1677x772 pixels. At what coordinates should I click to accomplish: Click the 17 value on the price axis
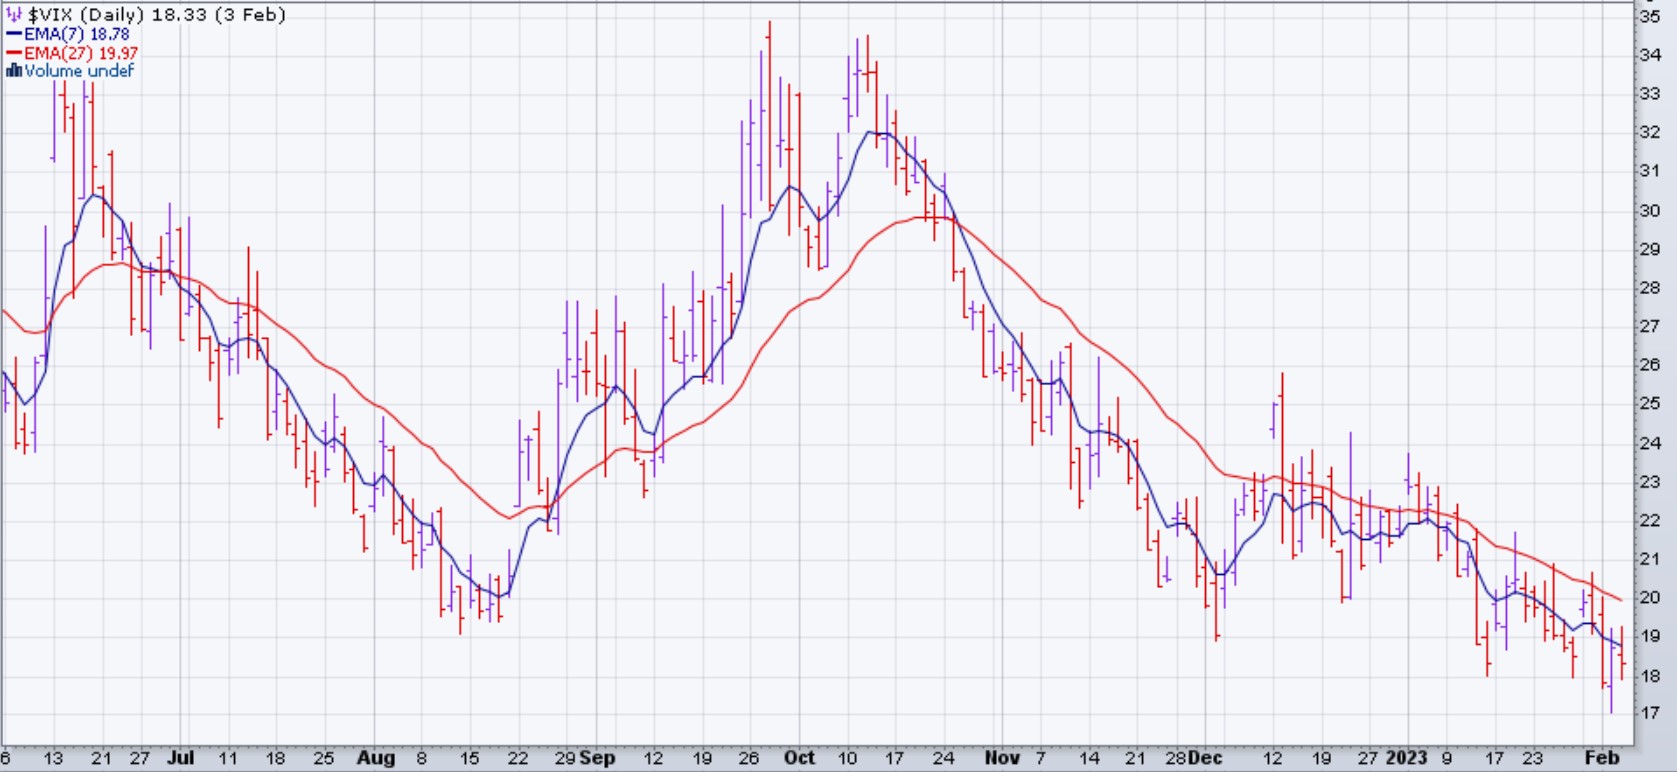(x=1649, y=713)
